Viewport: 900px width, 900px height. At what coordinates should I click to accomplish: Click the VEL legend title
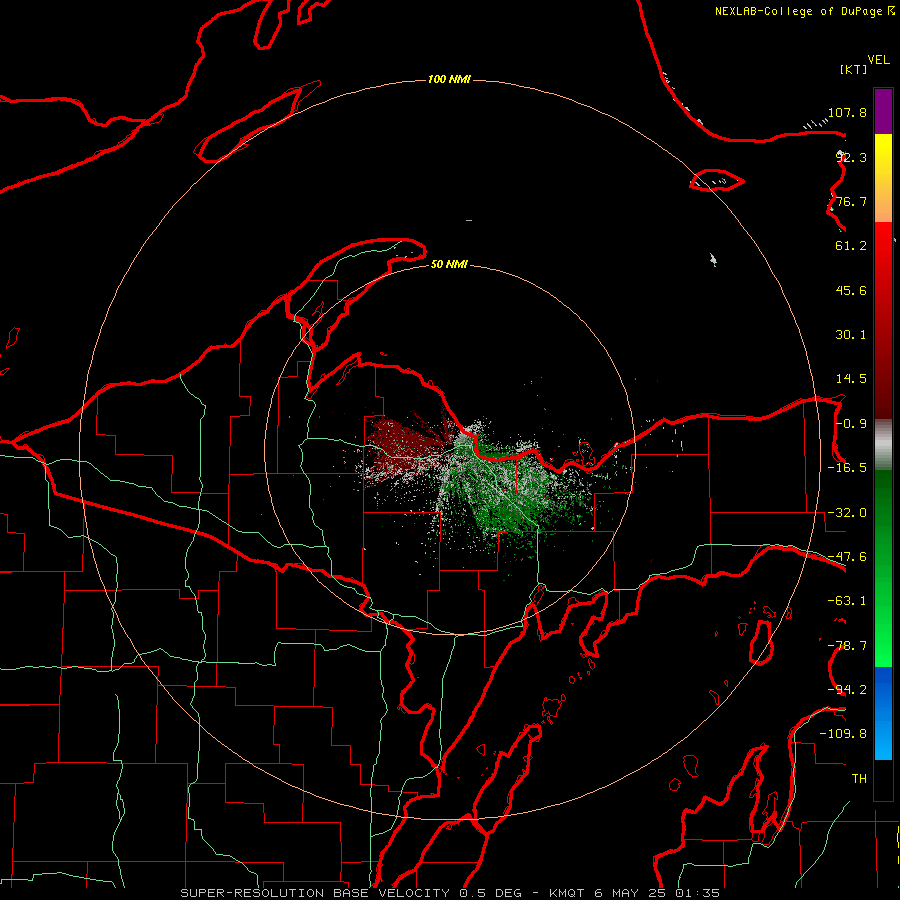tap(878, 60)
